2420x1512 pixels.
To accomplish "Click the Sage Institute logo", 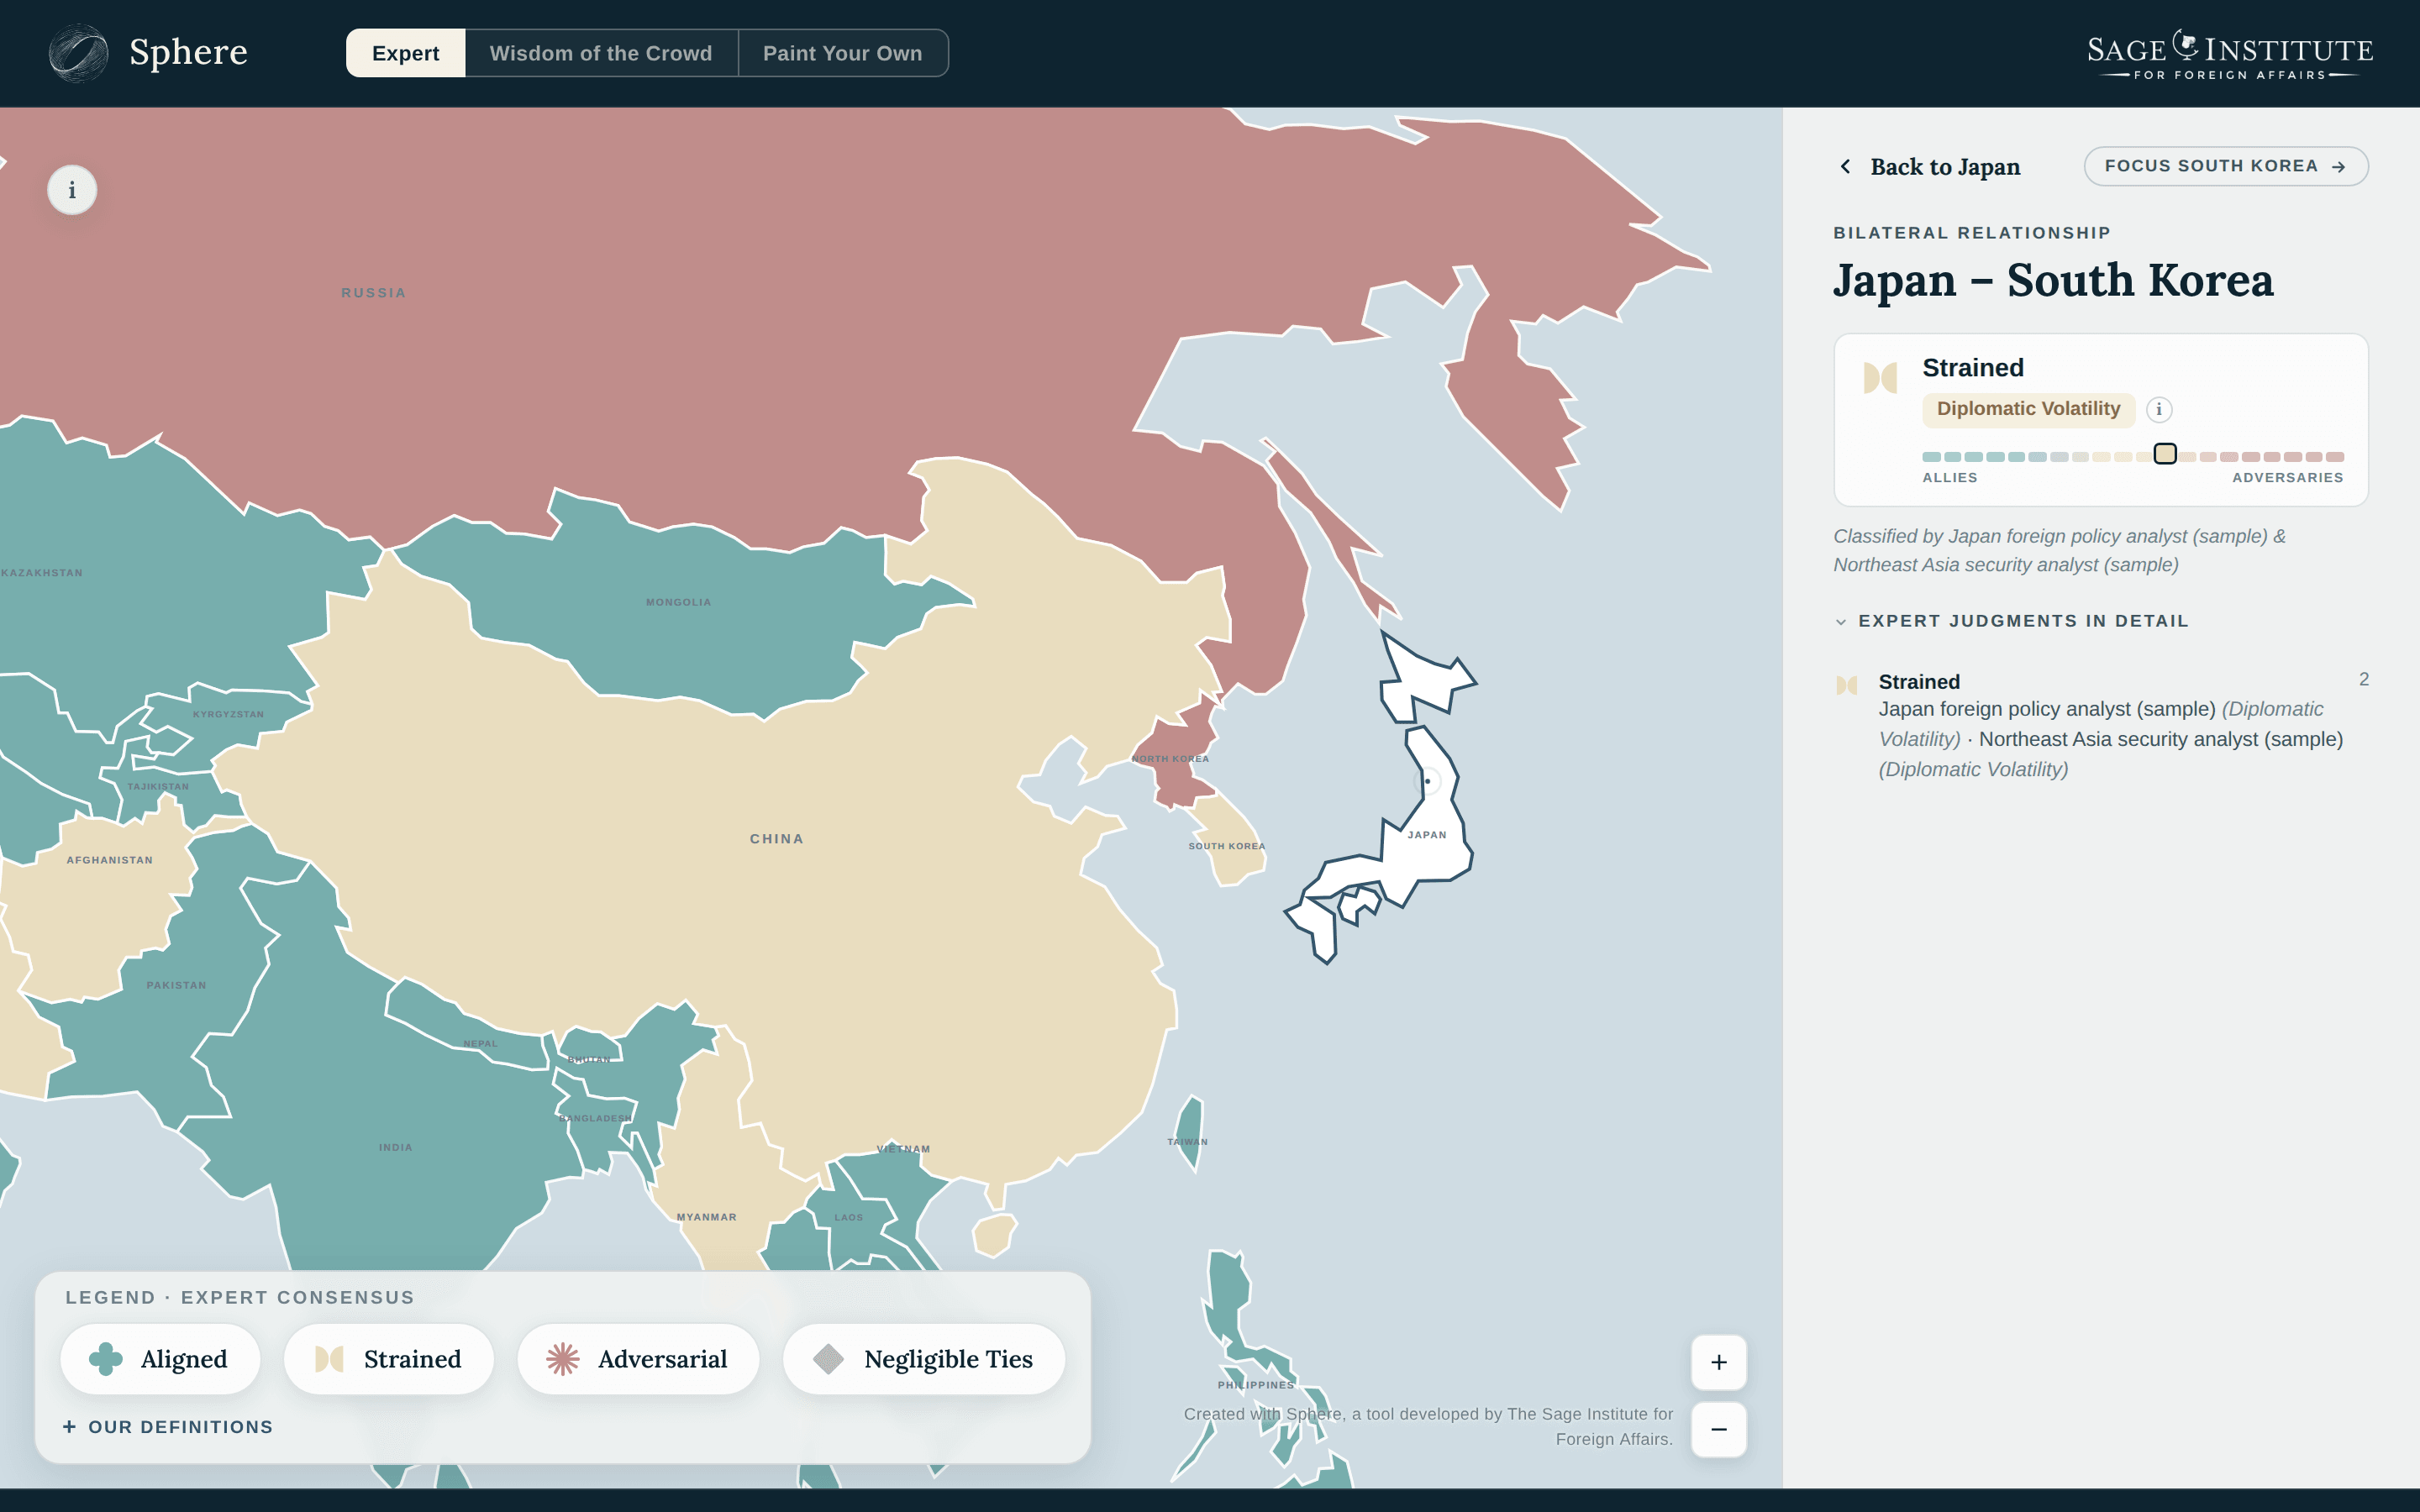I will click(2230, 55).
